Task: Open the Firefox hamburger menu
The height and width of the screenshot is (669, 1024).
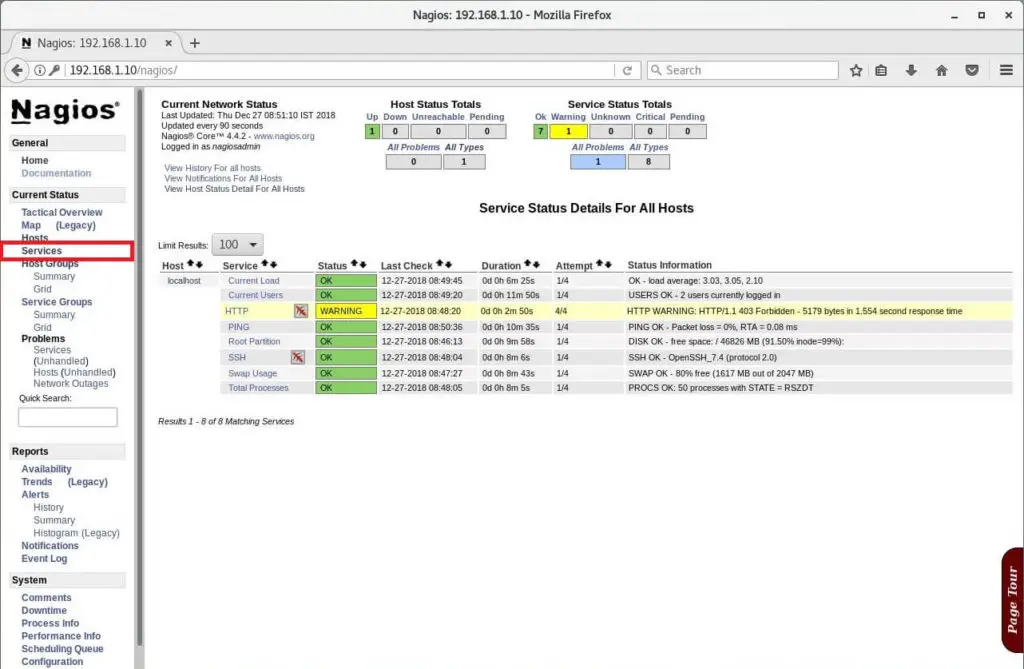Action: pos(1006,70)
